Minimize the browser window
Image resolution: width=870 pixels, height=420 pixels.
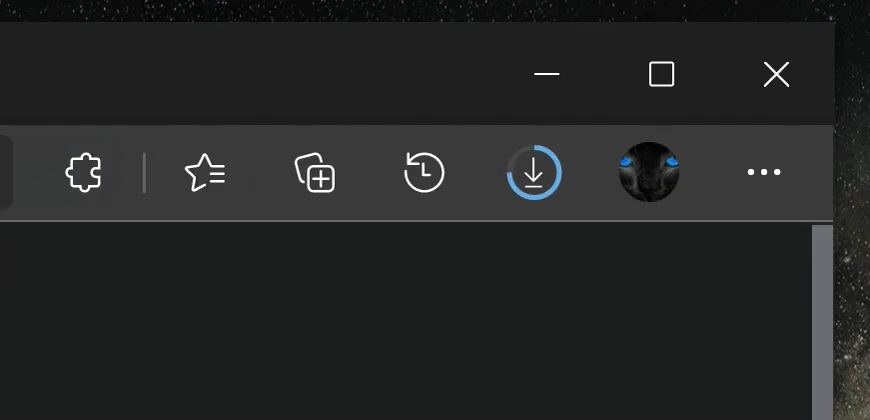547,74
